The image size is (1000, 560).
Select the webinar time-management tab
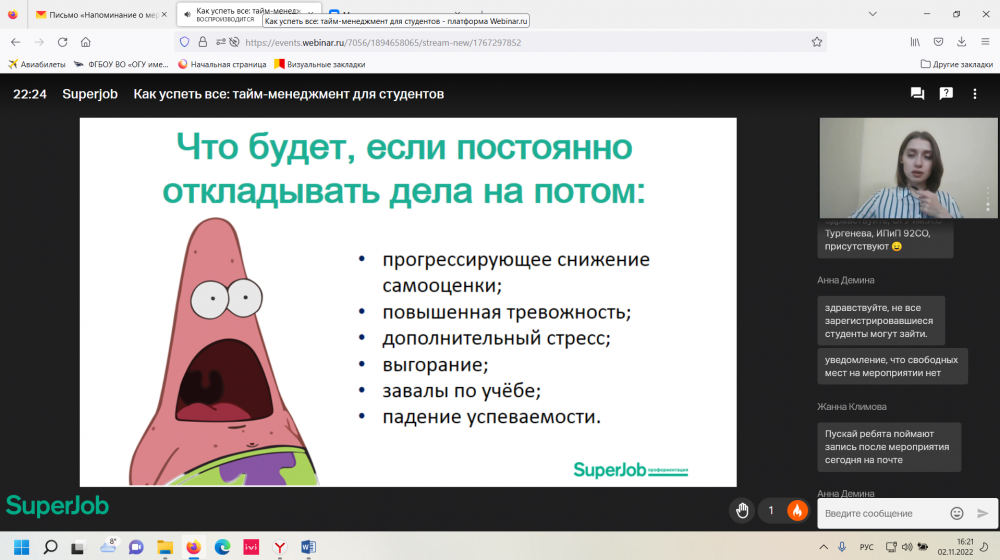click(244, 14)
